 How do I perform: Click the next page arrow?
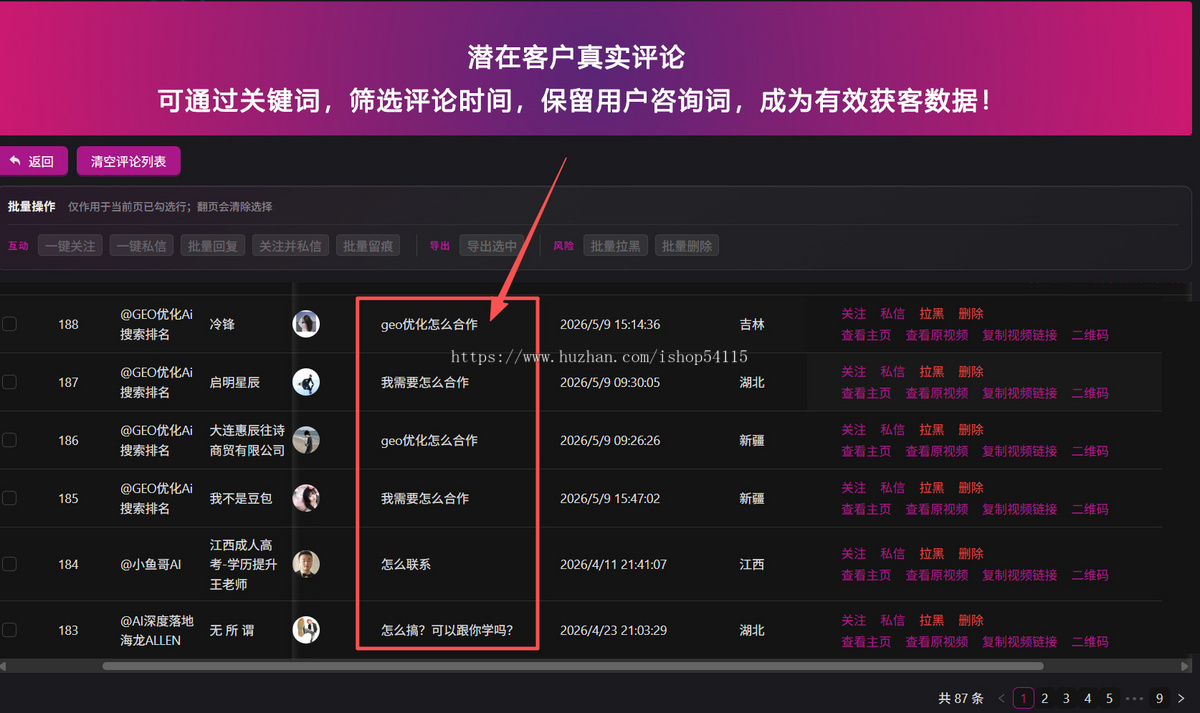point(1181,698)
